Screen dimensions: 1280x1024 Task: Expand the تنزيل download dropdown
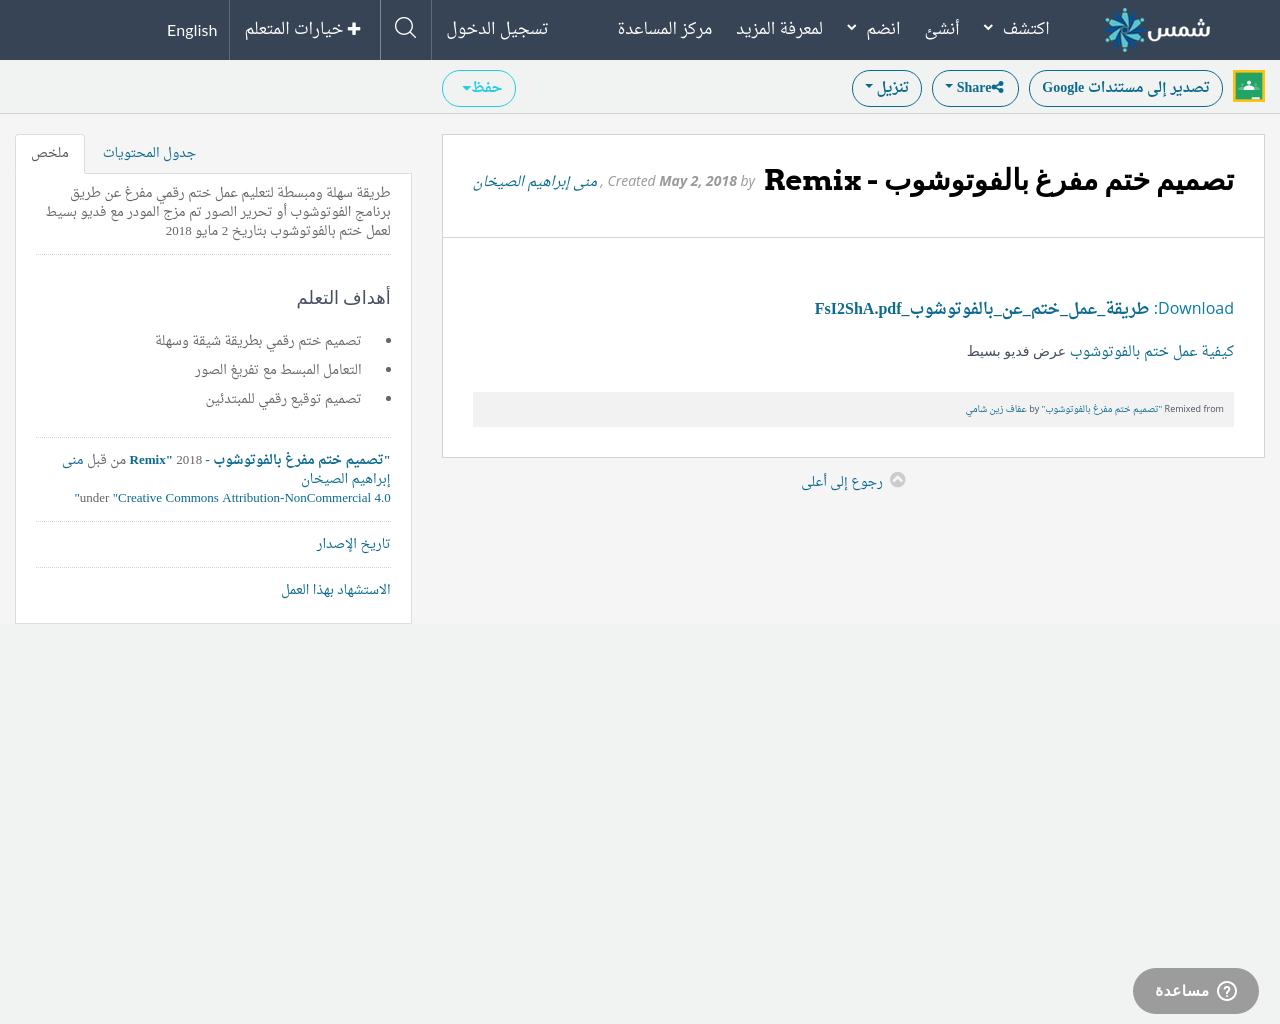point(886,88)
